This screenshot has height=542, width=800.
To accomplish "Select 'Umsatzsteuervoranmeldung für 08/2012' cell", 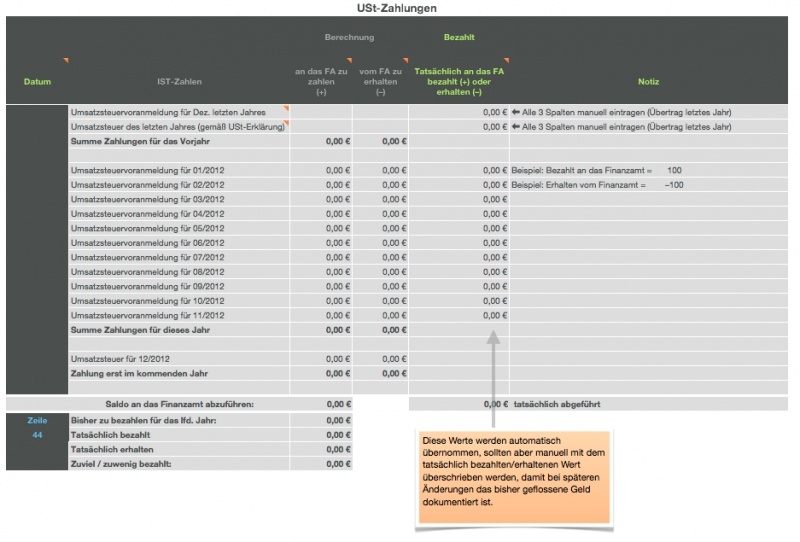I will pos(179,272).
